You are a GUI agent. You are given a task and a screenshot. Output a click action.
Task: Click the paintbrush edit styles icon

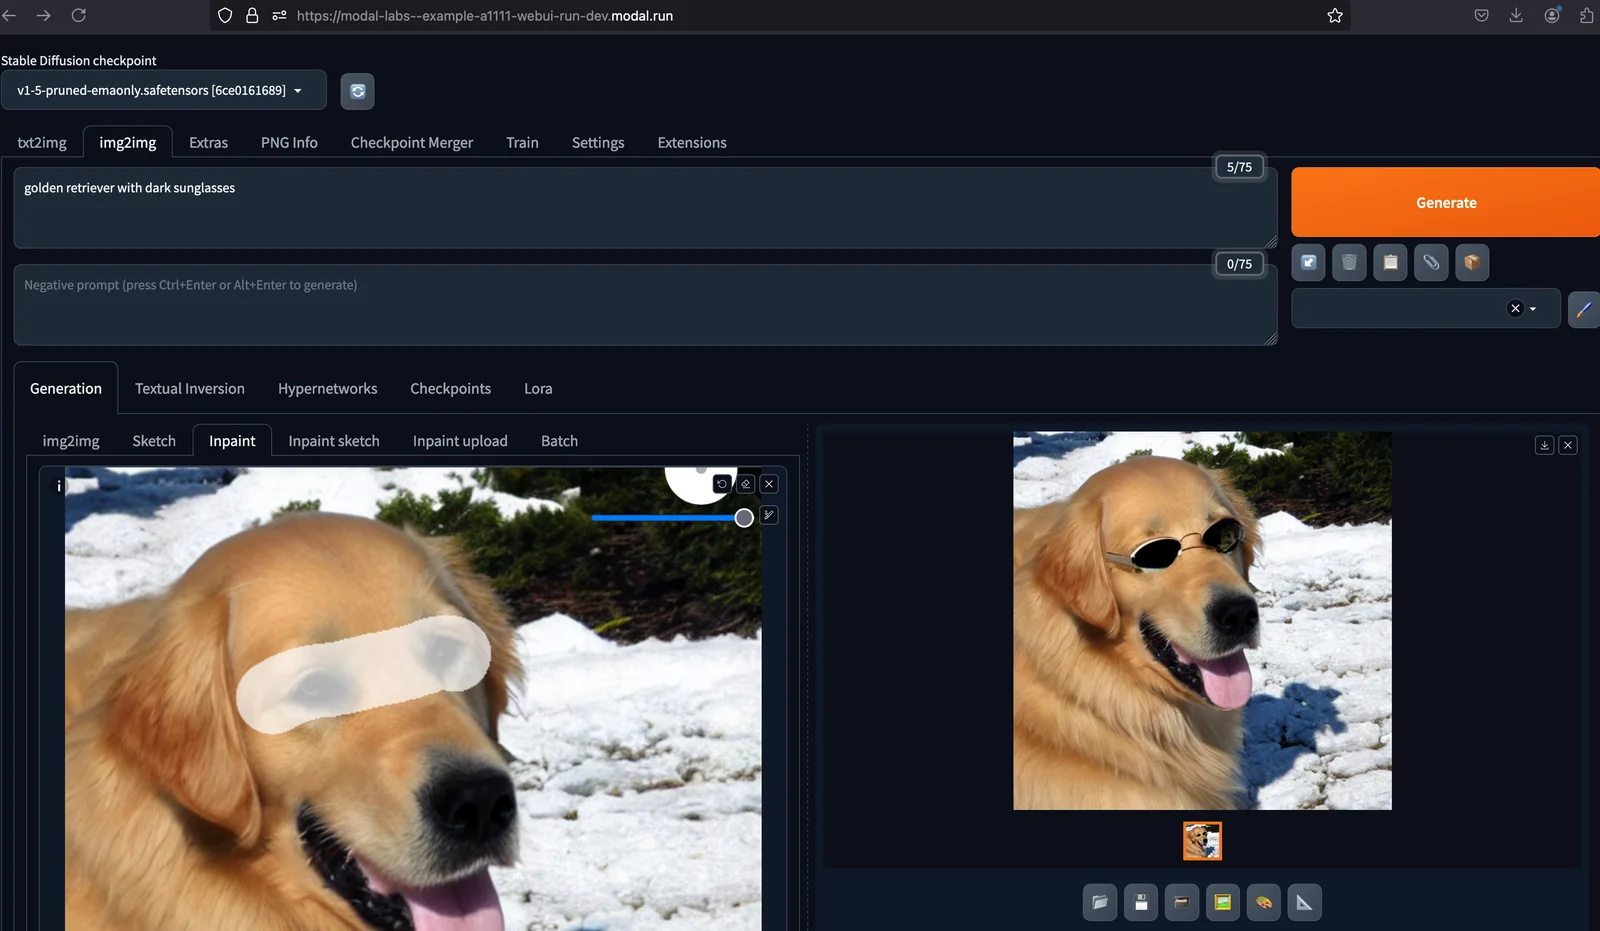coord(1583,309)
